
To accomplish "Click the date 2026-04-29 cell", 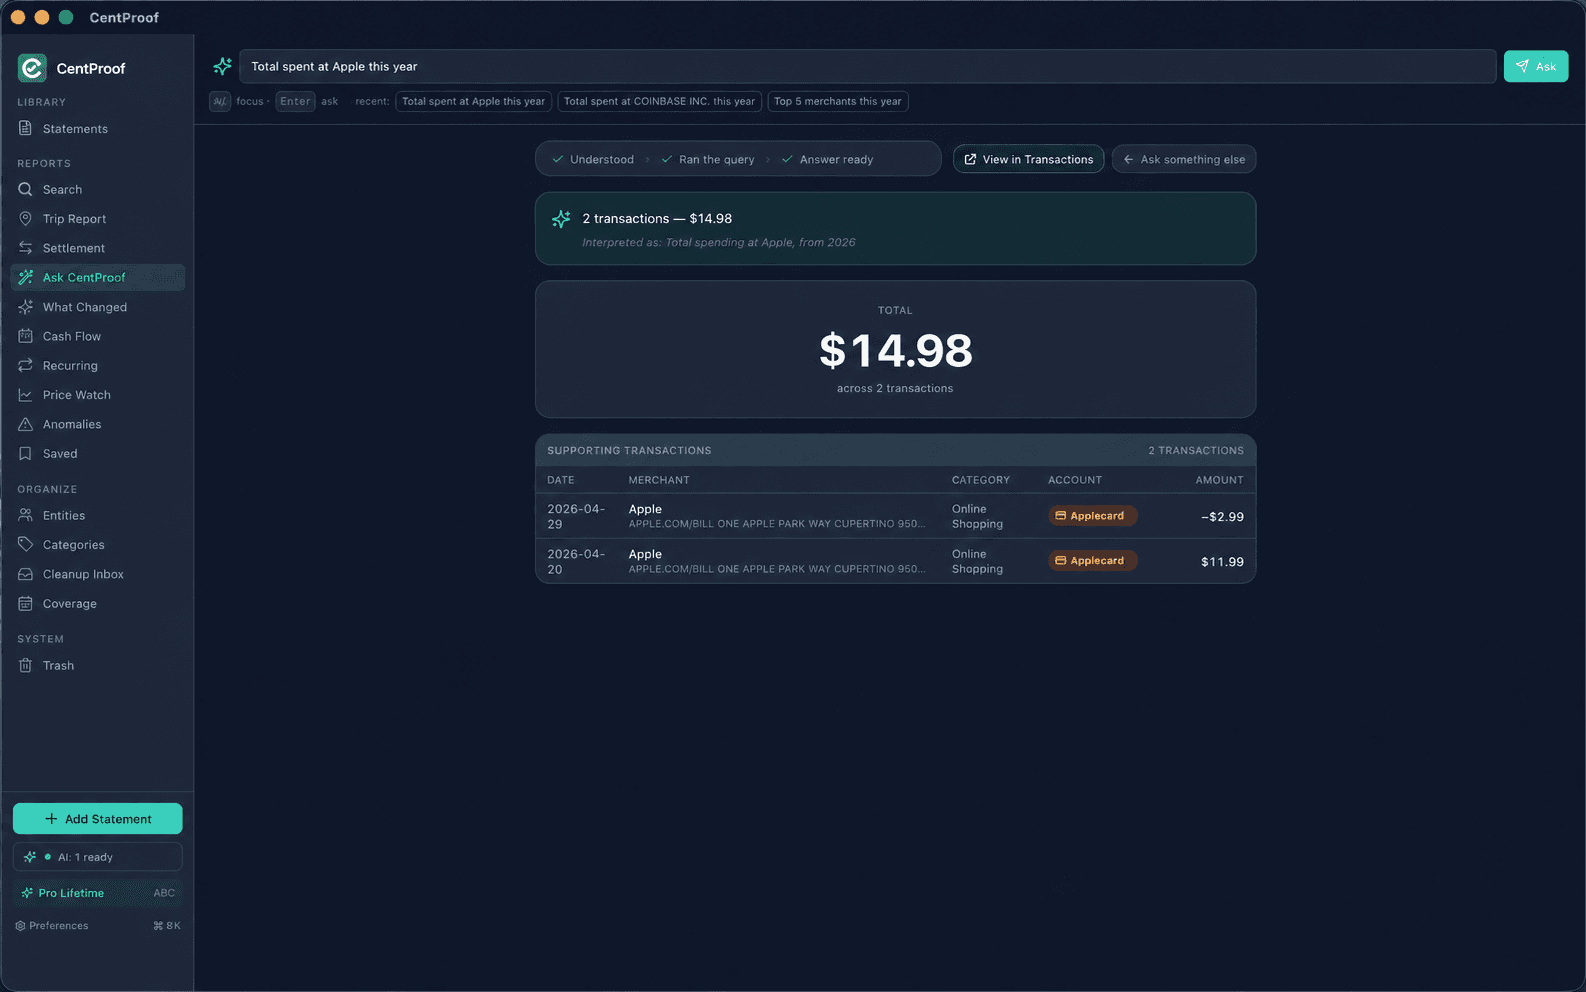I will coord(576,516).
